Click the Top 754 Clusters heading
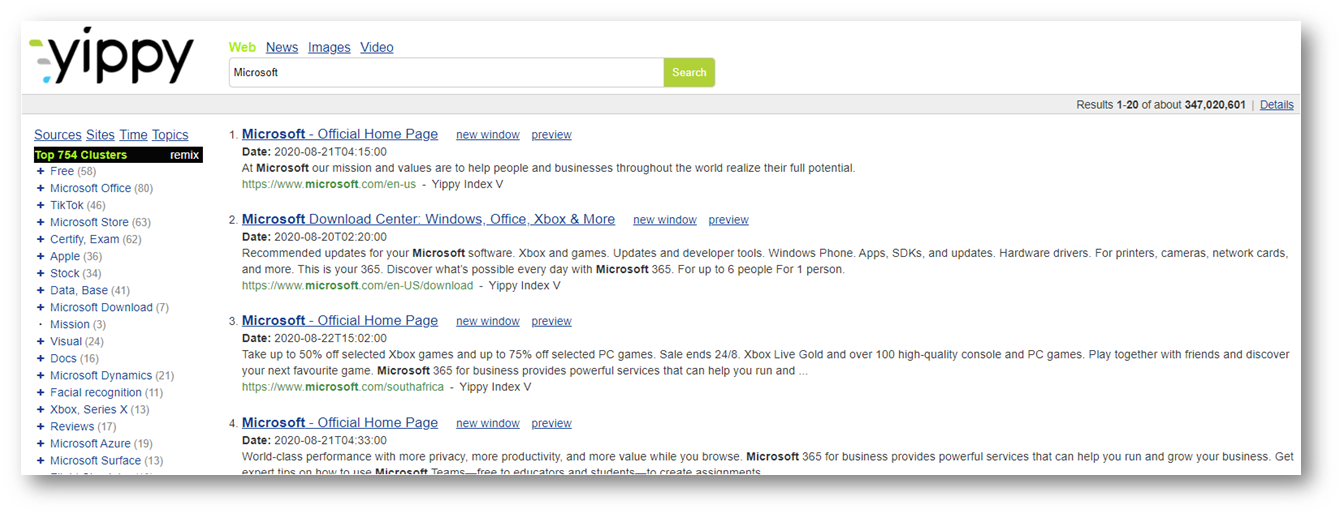Image resolution: width=1343 pixels, height=517 pixels. coord(81,155)
